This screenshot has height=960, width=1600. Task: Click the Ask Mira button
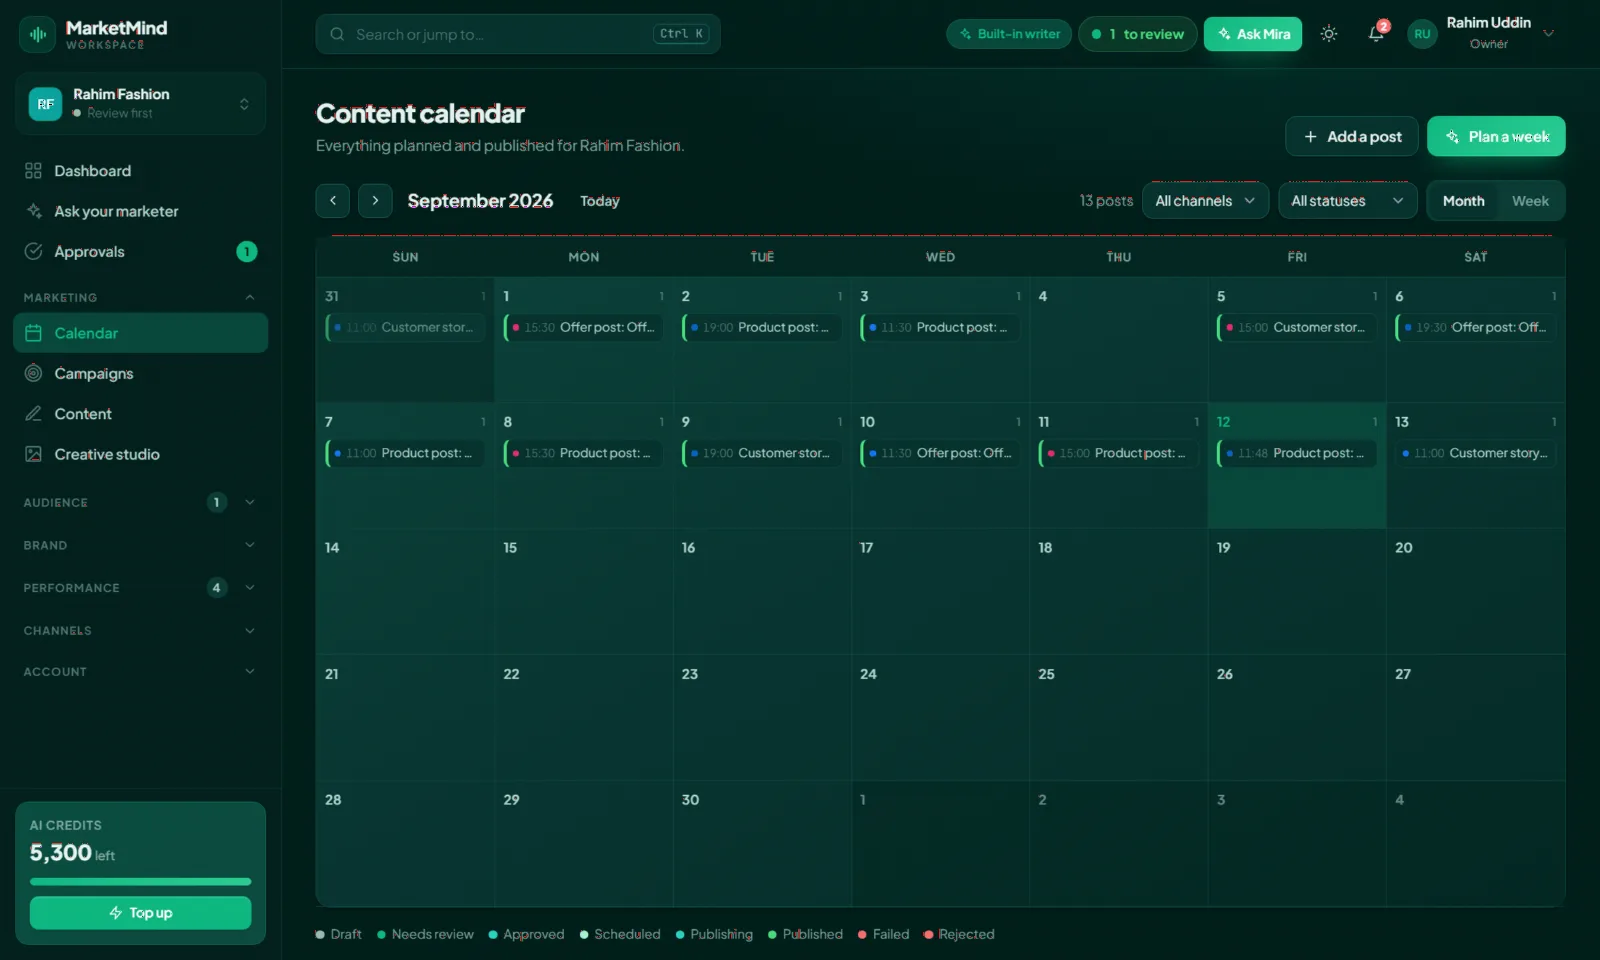coord(1253,34)
